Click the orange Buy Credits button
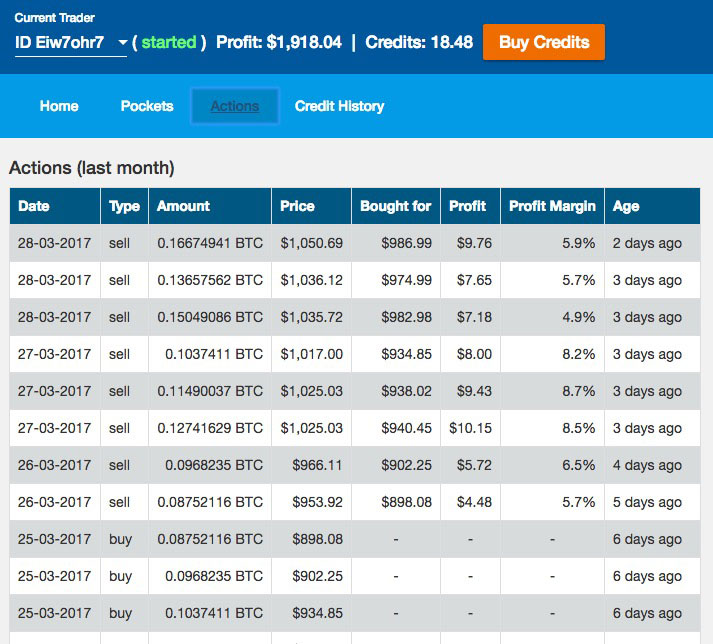The height and width of the screenshot is (644, 713). point(544,42)
